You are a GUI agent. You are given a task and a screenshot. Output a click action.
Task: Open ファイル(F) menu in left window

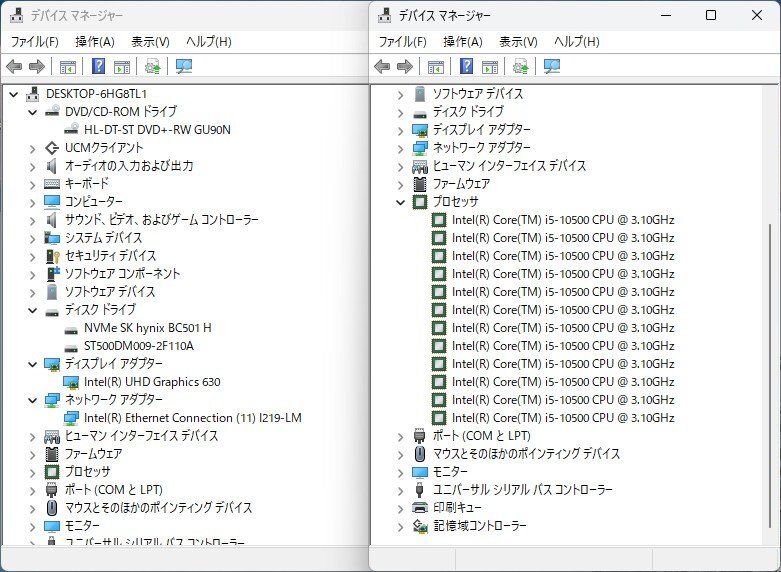pyautogui.click(x=34, y=42)
